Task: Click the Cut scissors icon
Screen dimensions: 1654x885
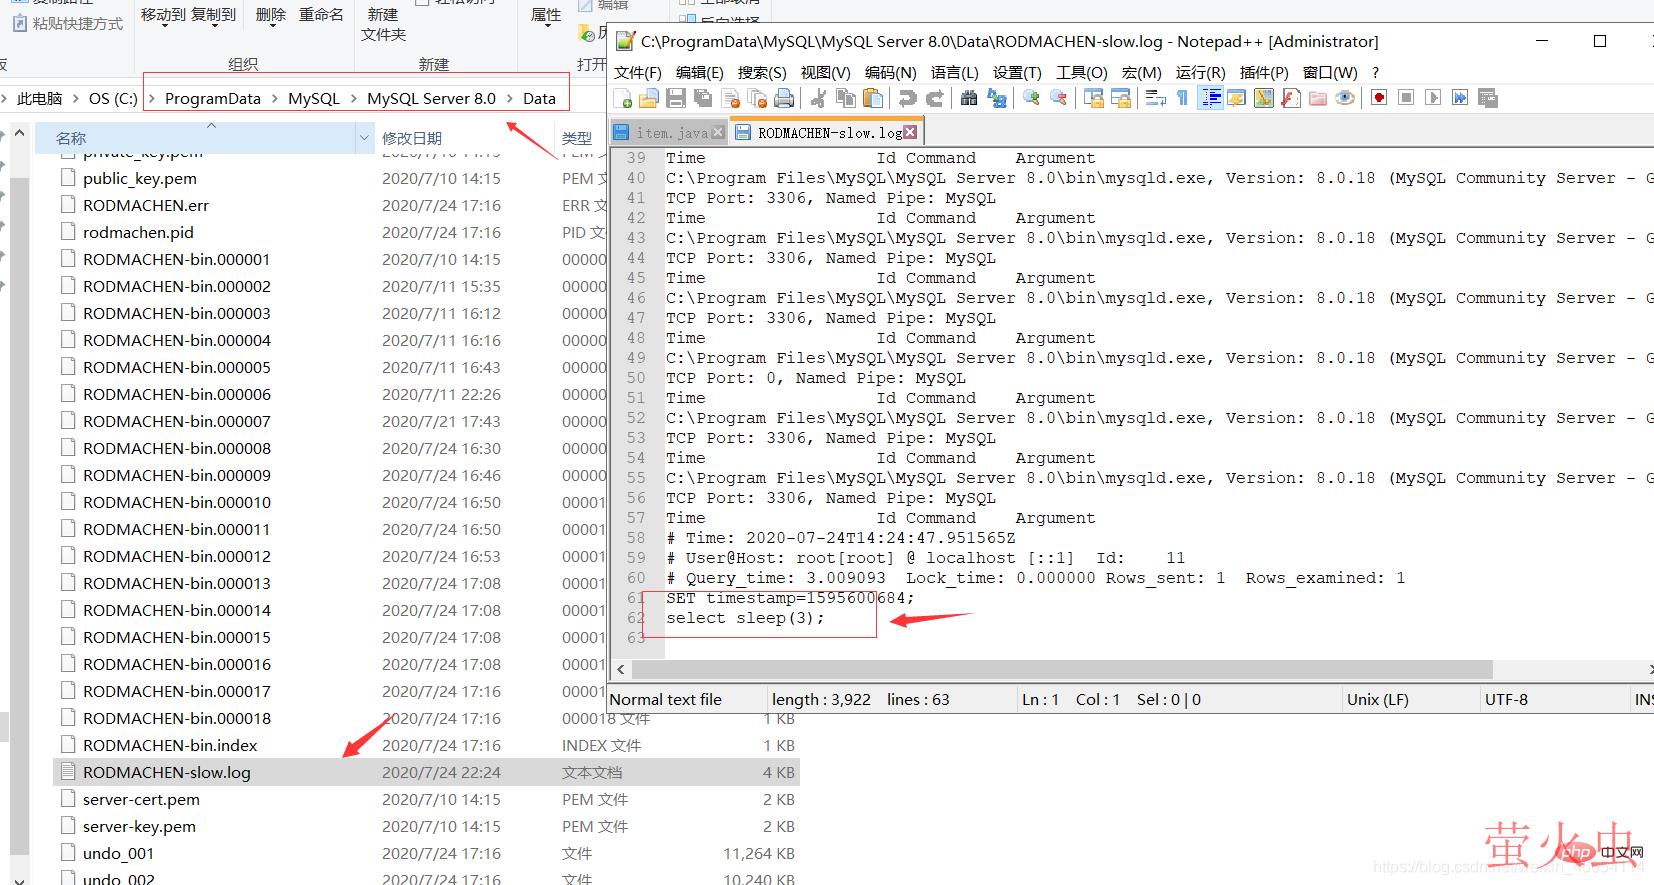Action: pyautogui.click(x=818, y=98)
